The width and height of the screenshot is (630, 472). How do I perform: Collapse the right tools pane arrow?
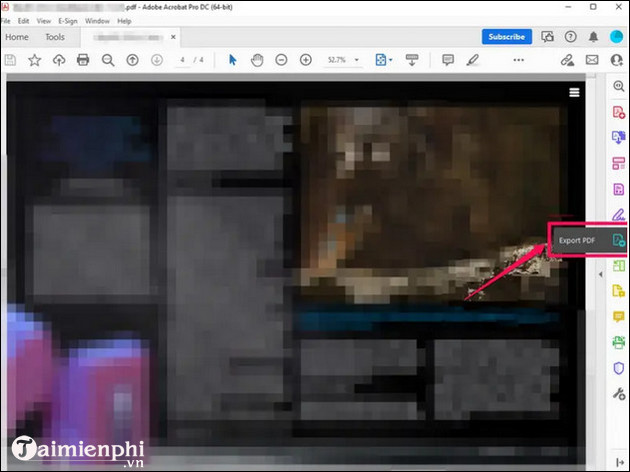click(x=602, y=273)
